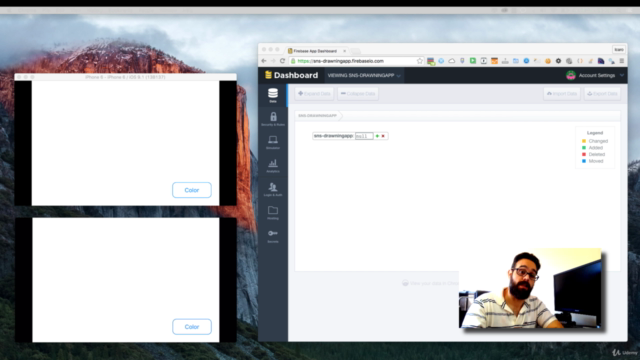This screenshot has height=360, width=640.
Task: Close the Firebase App Dashboard tab
Action: coord(344,51)
